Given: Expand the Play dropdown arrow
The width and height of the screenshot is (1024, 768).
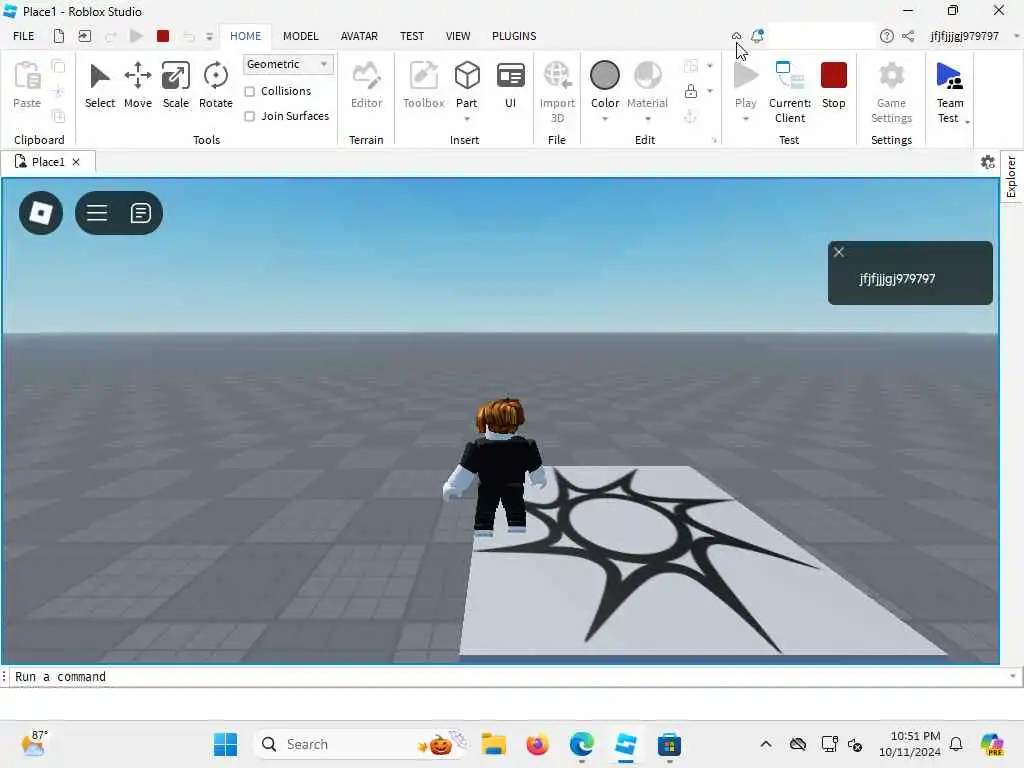Looking at the screenshot, I should tap(746, 119).
